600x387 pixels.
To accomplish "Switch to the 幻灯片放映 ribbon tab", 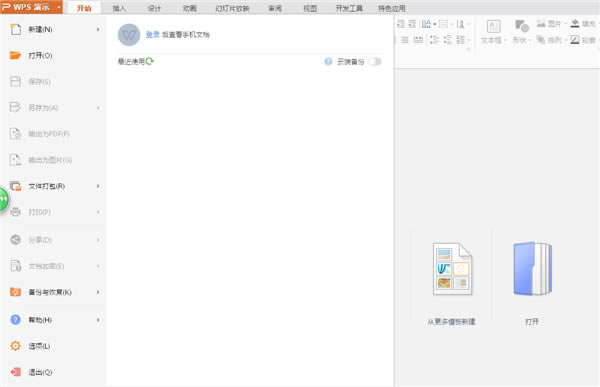I will tap(232, 8).
